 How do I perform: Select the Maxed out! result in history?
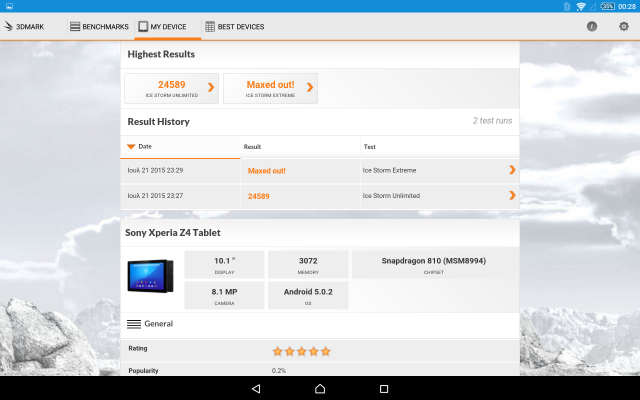pyautogui.click(x=267, y=171)
